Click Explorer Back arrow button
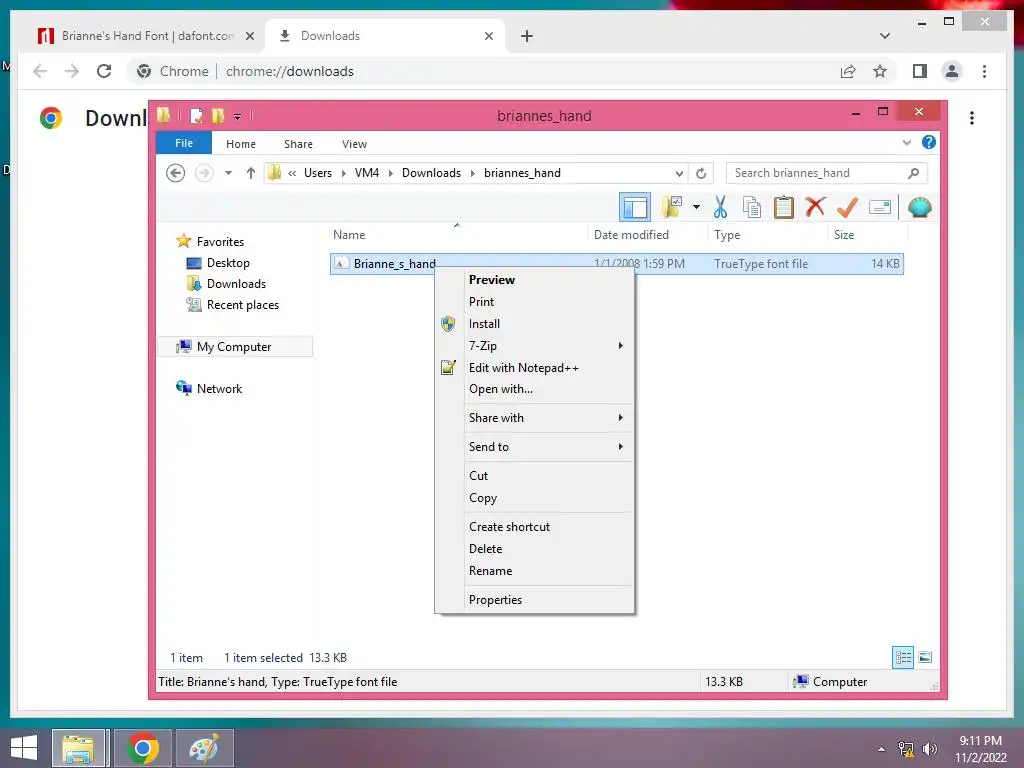1024x768 pixels. click(175, 173)
